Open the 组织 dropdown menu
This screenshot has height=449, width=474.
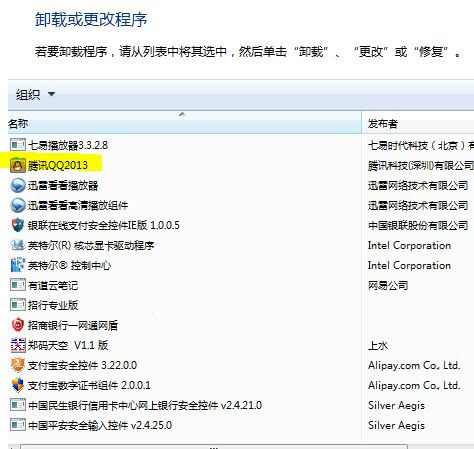point(35,94)
